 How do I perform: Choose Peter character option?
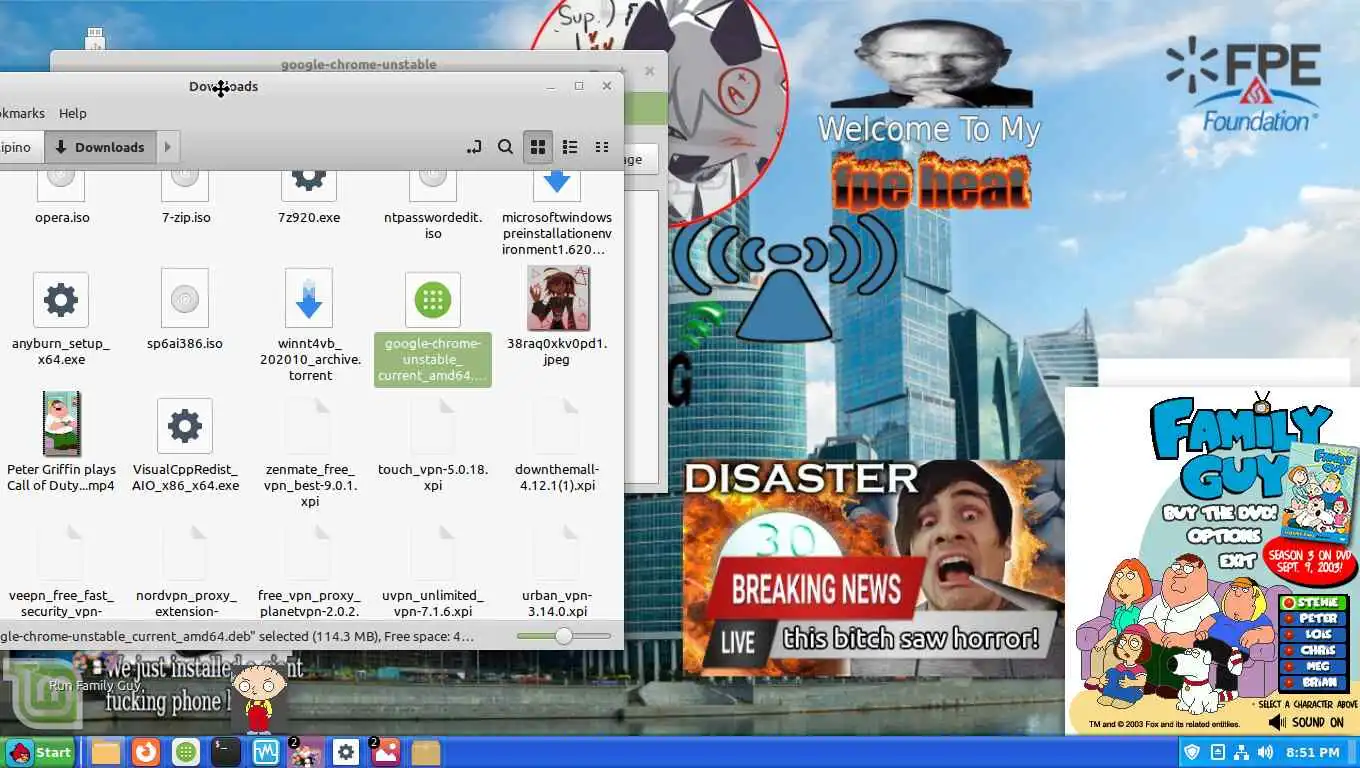click(x=1316, y=619)
